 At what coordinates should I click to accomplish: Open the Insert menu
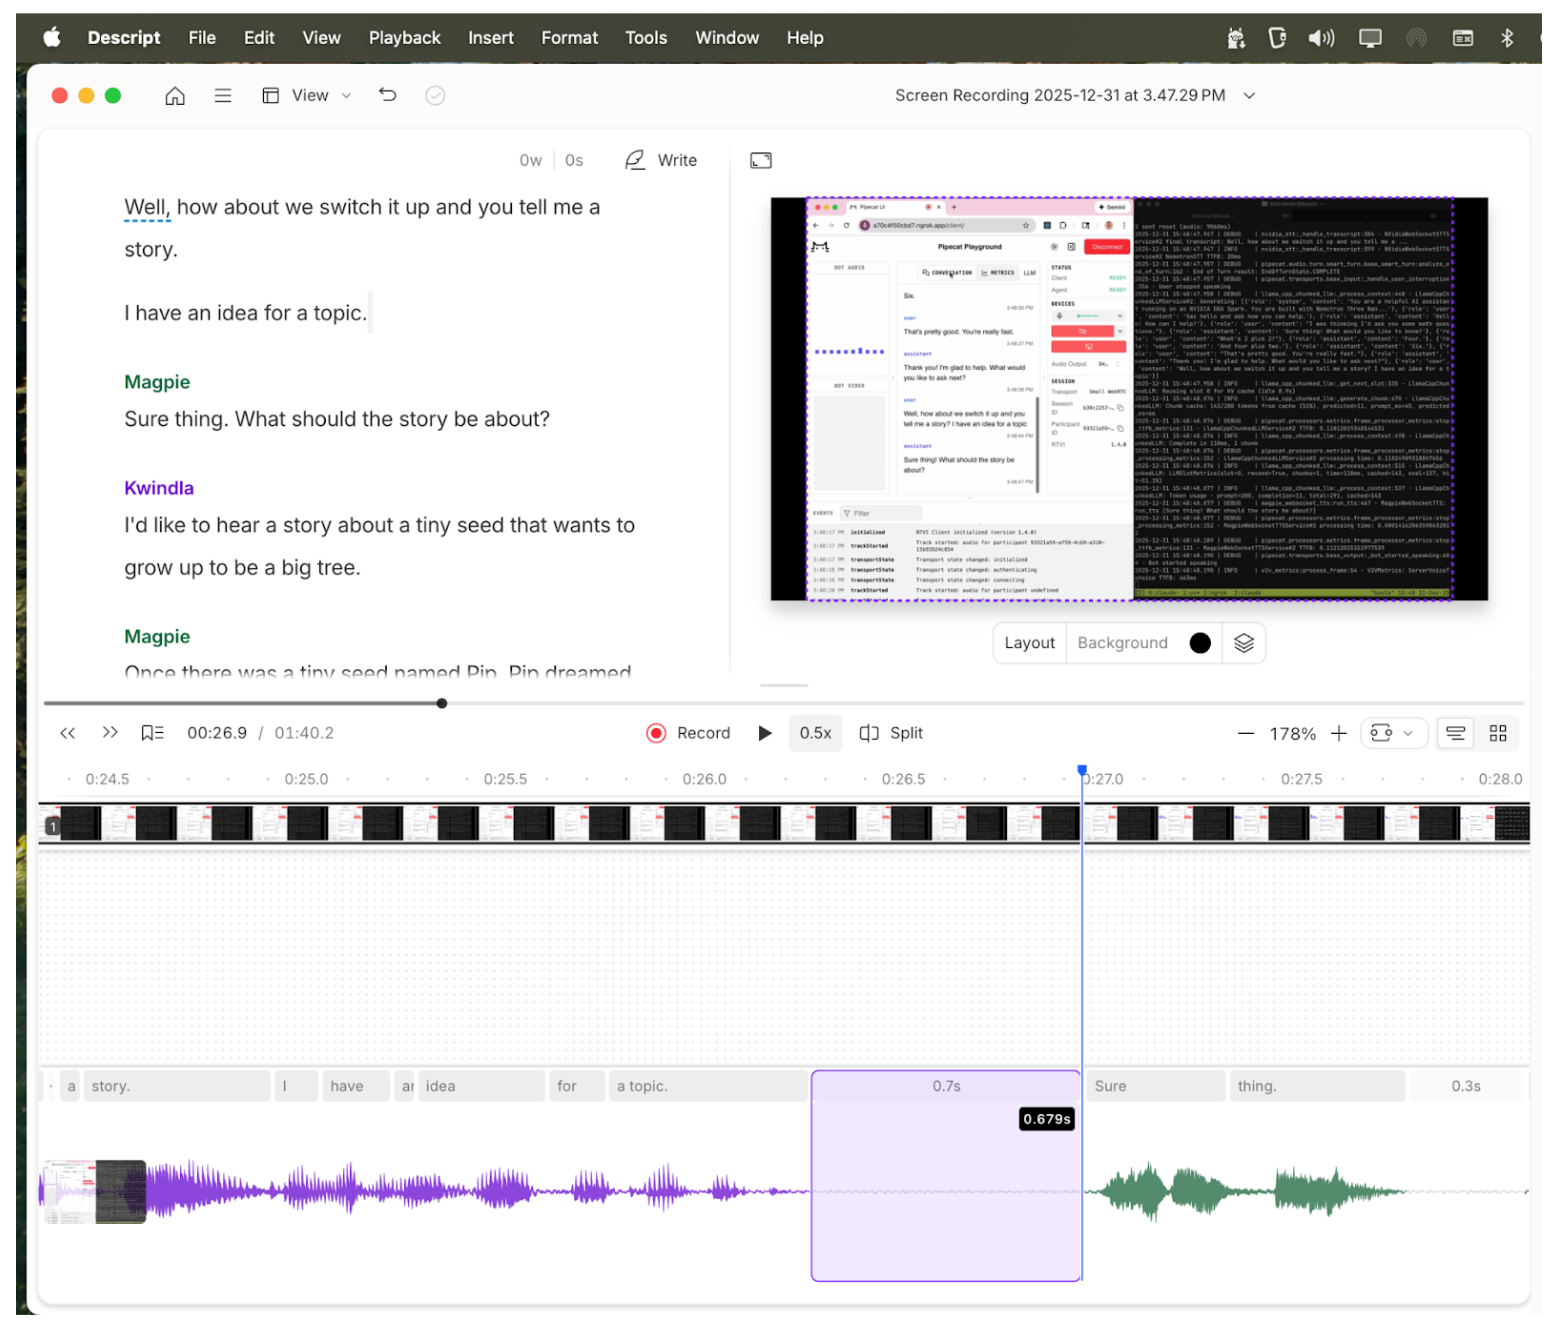491,38
